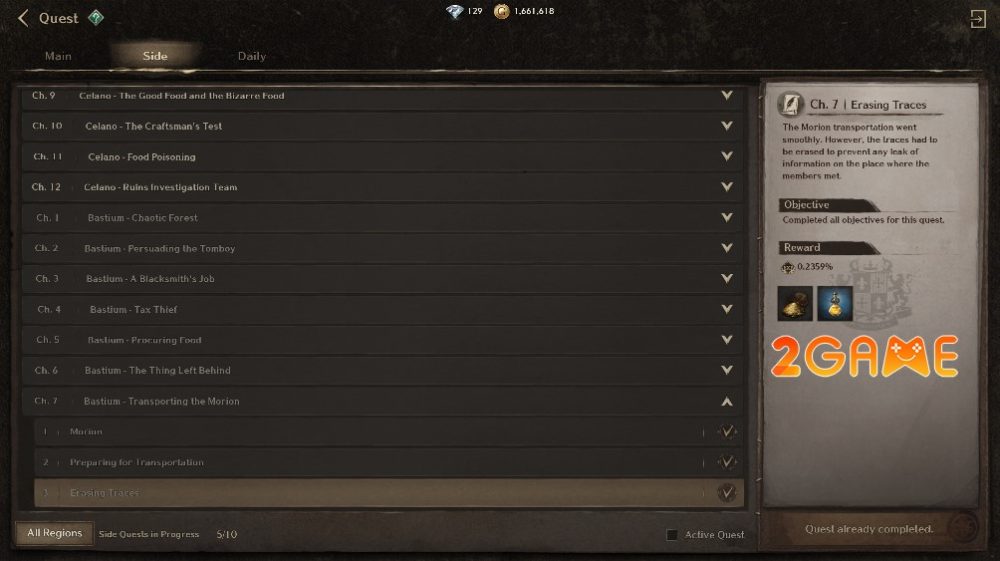Click the back arrow next to Quest
The height and width of the screenshot is (561, 1000).
(x=24, y=18)
